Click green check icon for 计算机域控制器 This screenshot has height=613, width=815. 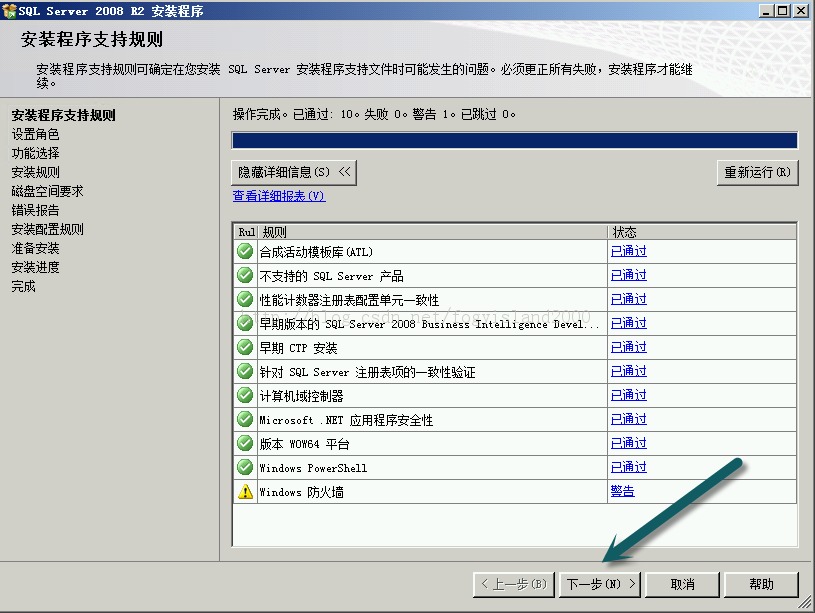coord(245,396)
